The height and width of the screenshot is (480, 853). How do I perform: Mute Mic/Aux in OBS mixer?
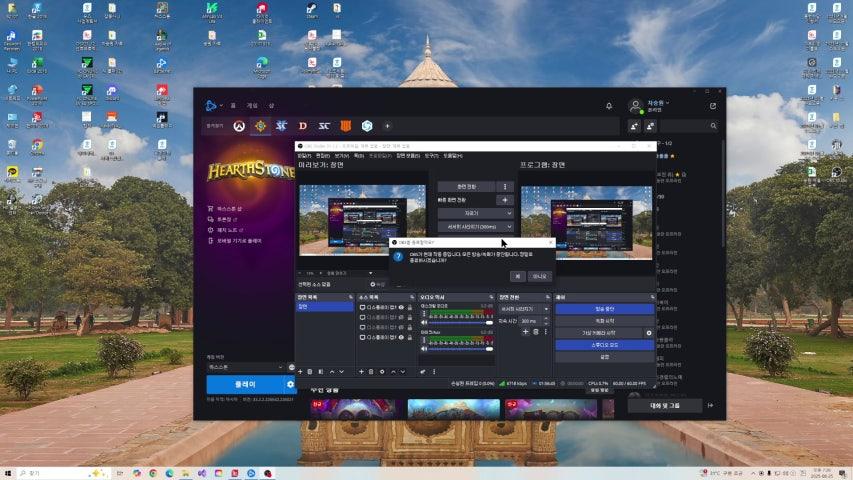pyautogui.click(x=424, y=349)
